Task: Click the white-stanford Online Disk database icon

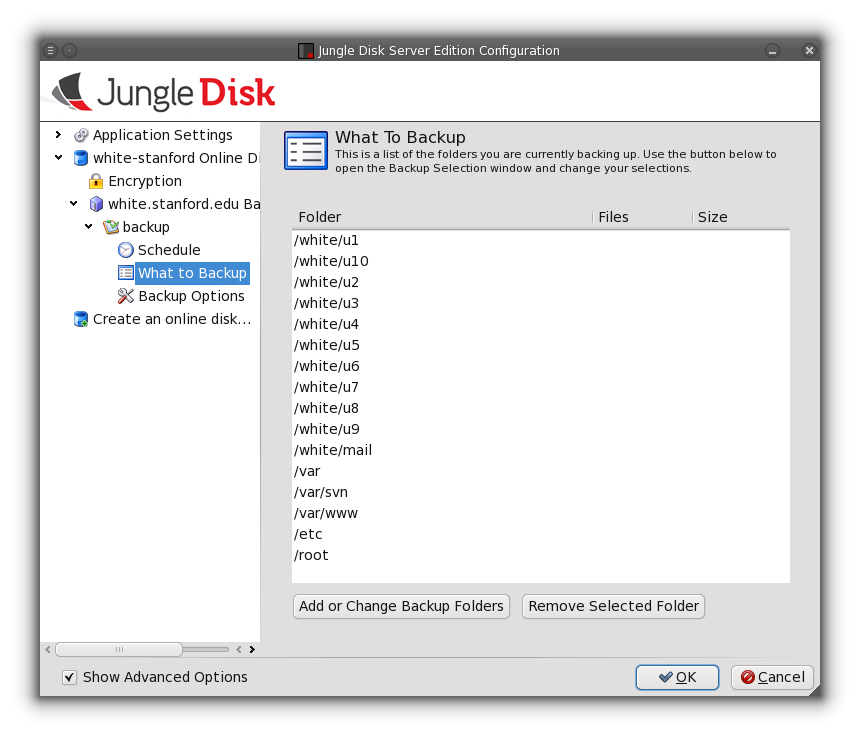Action: (x=81, y=158)
